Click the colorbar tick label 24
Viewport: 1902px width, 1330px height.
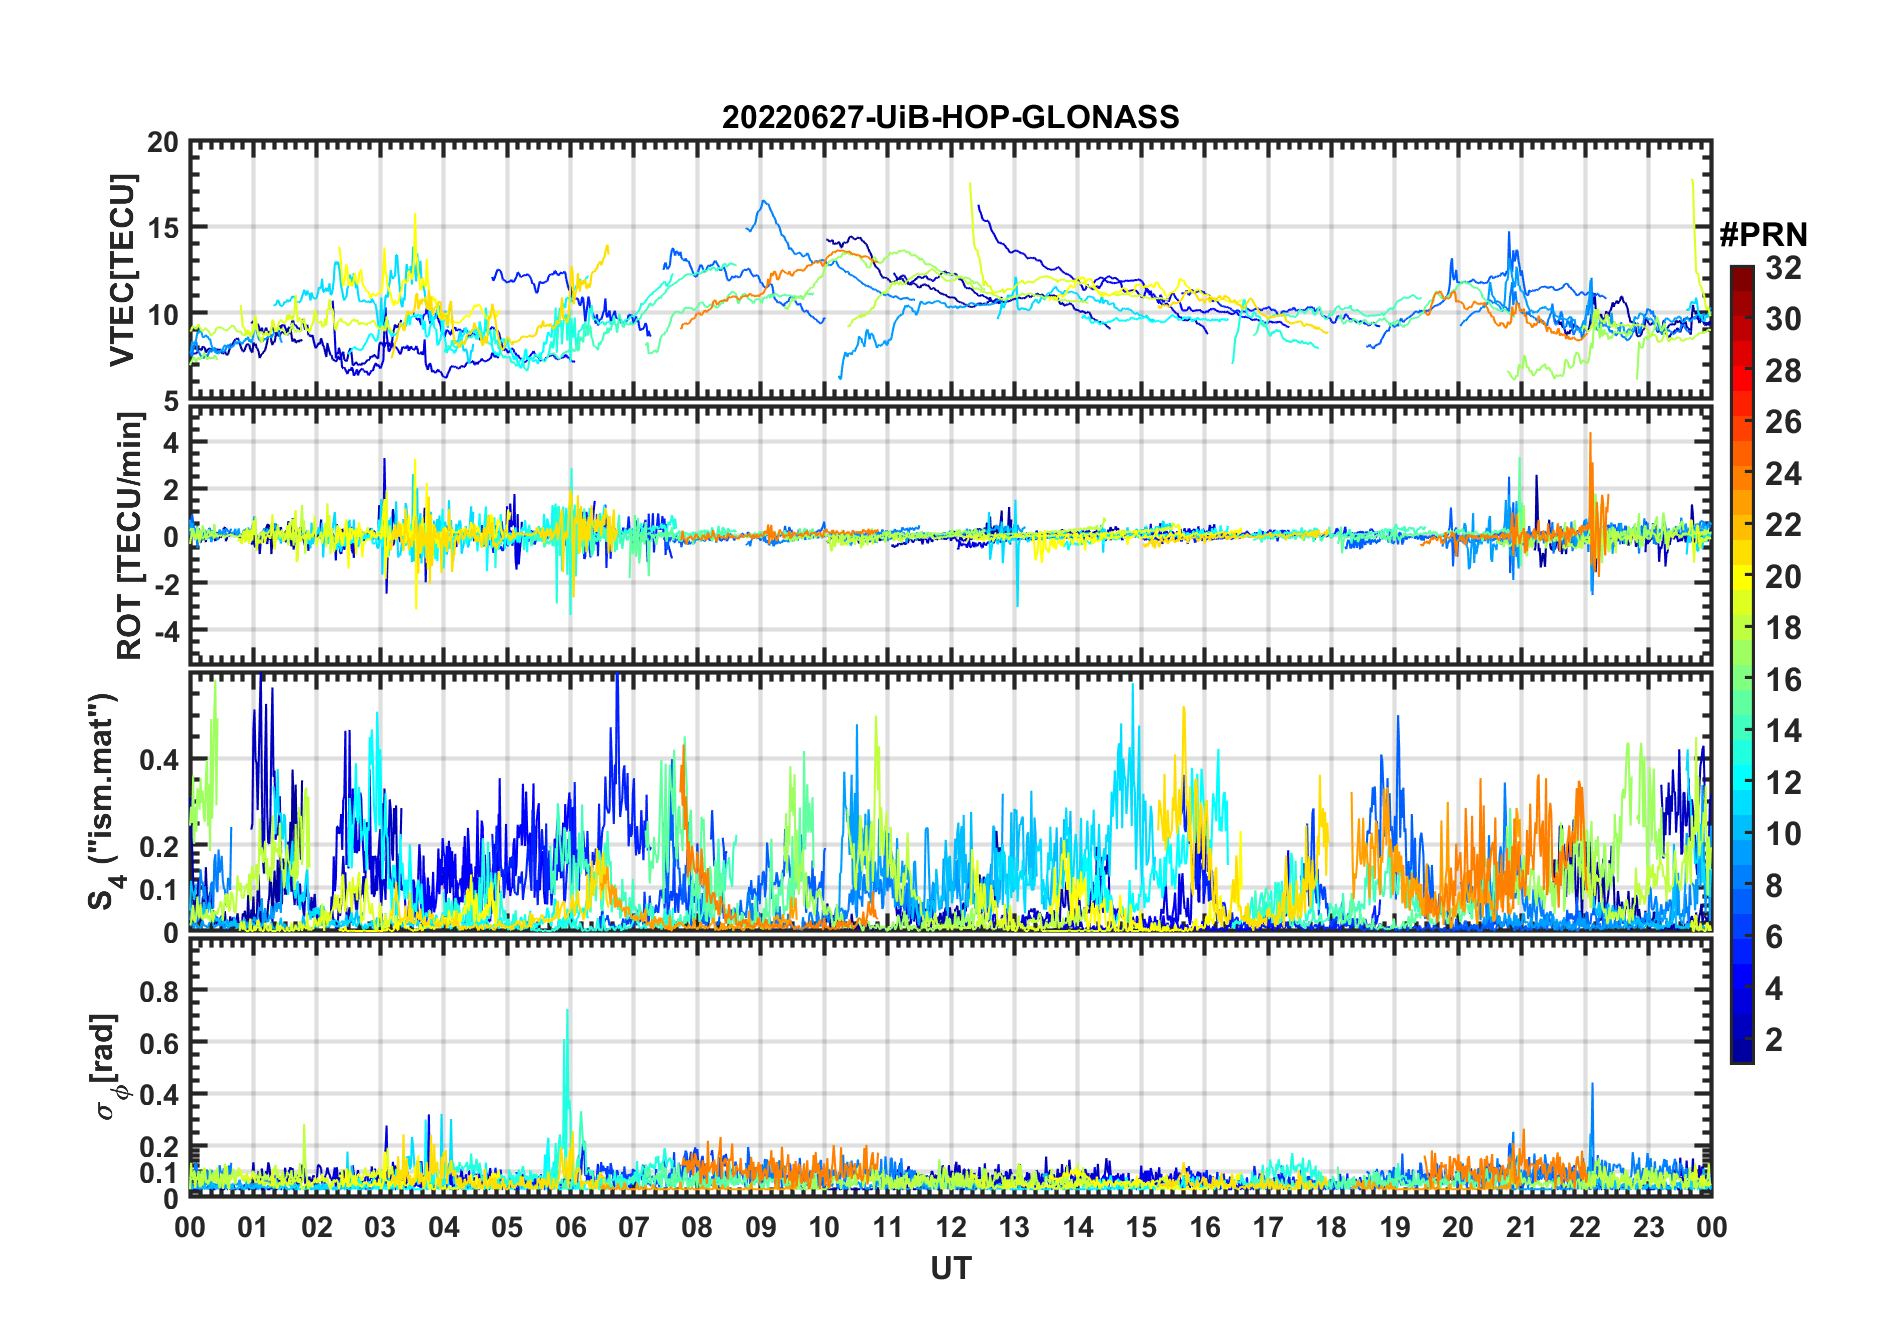tap(1783, 474)
